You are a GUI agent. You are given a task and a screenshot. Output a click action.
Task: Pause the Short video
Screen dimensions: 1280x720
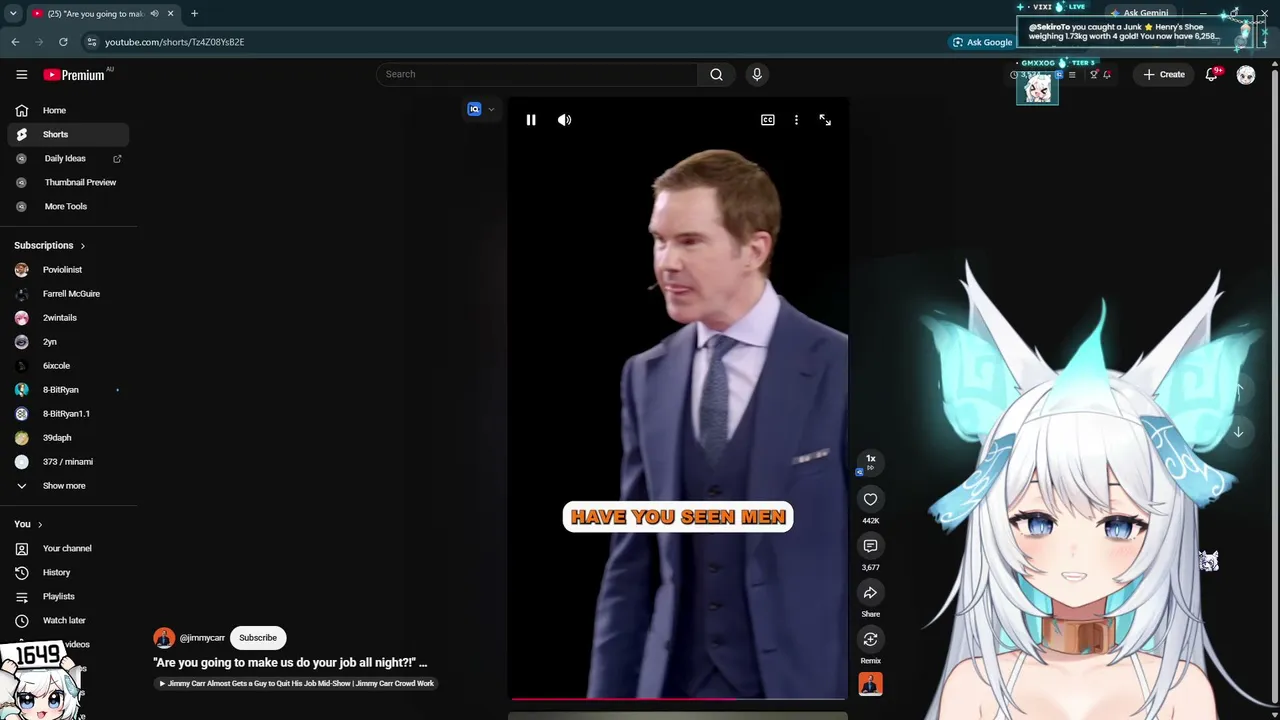pyautogui.click(x=531, y=120)
